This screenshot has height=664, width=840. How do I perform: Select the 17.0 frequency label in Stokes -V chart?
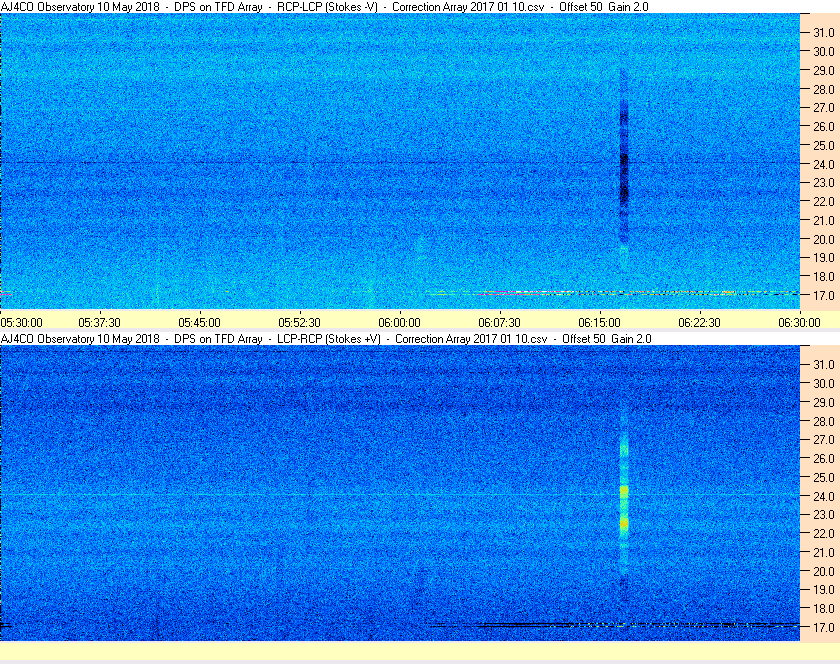[824, 295]
